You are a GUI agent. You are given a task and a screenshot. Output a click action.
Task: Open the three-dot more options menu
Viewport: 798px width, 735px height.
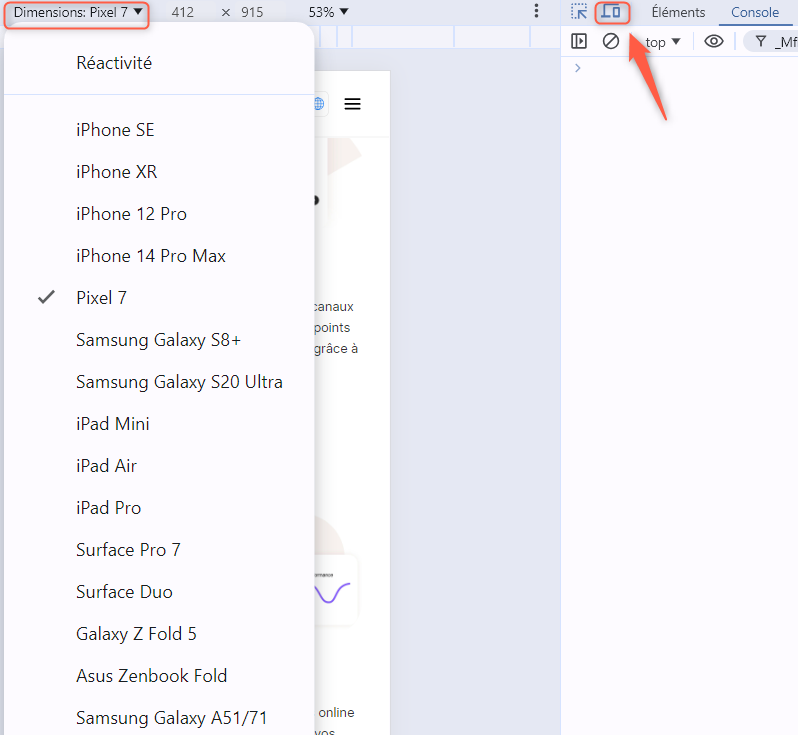[x=536, y=11]
